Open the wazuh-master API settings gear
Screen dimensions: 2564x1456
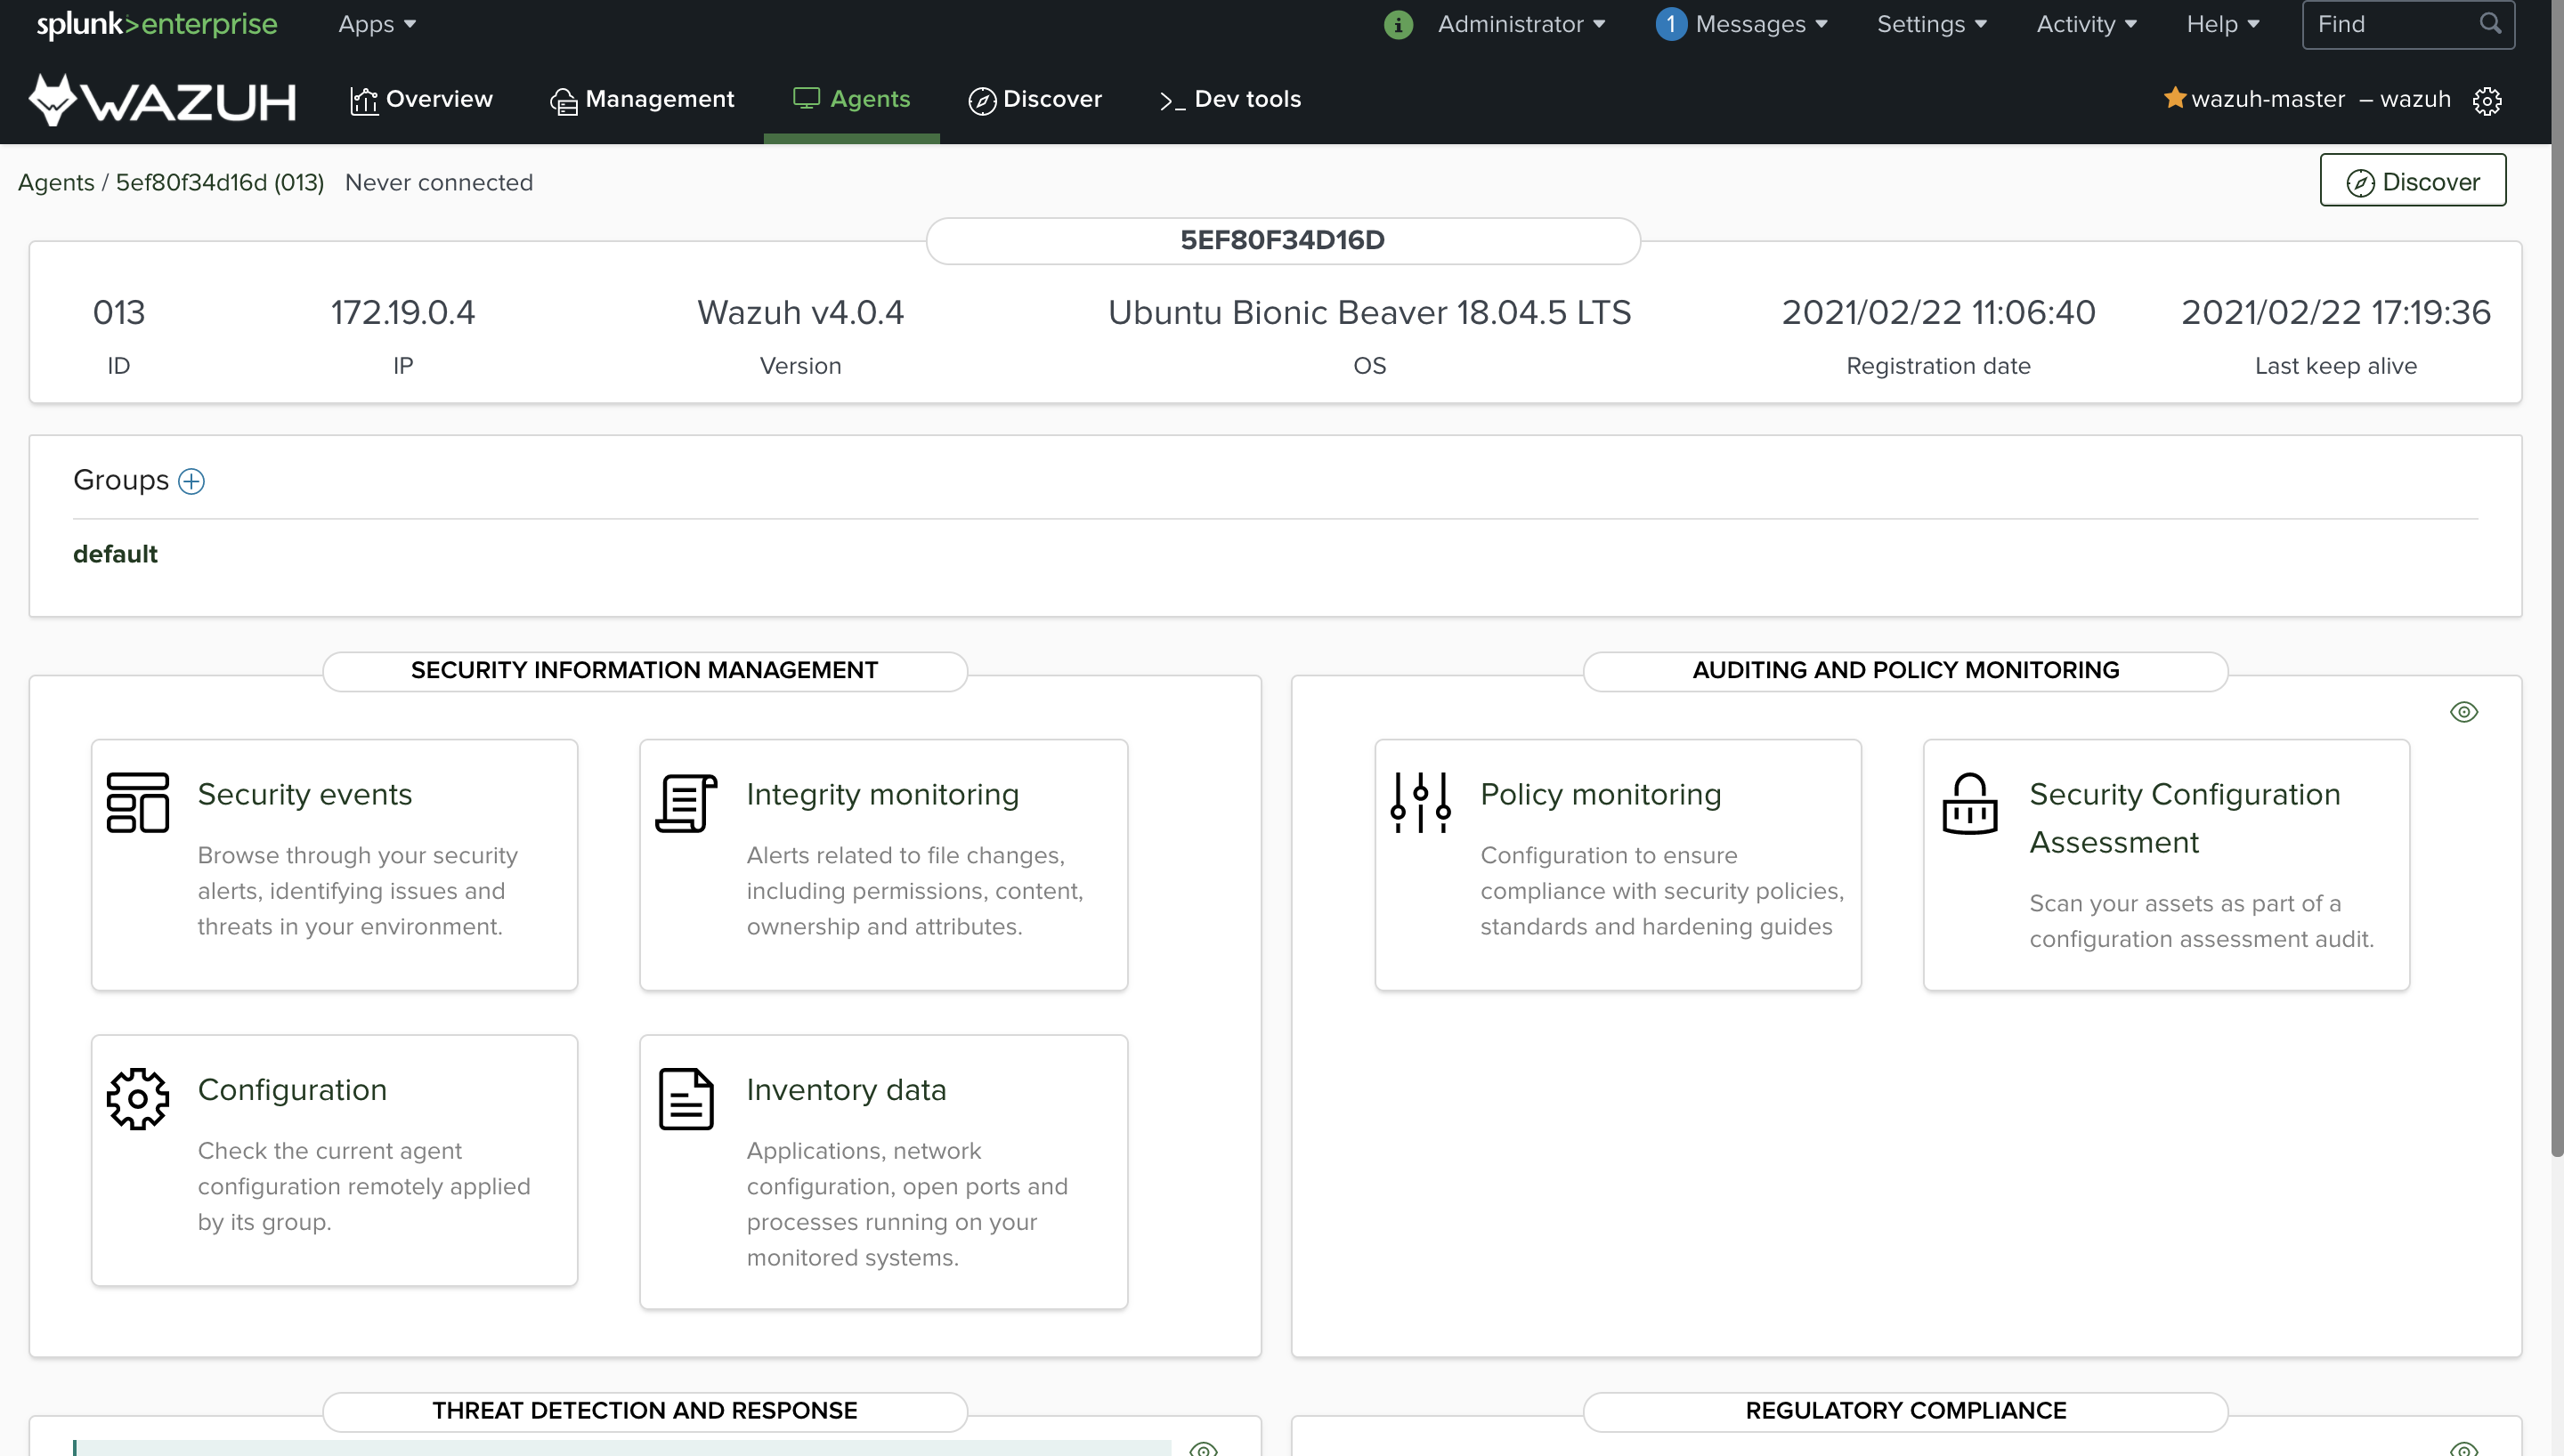[2488, 101]
